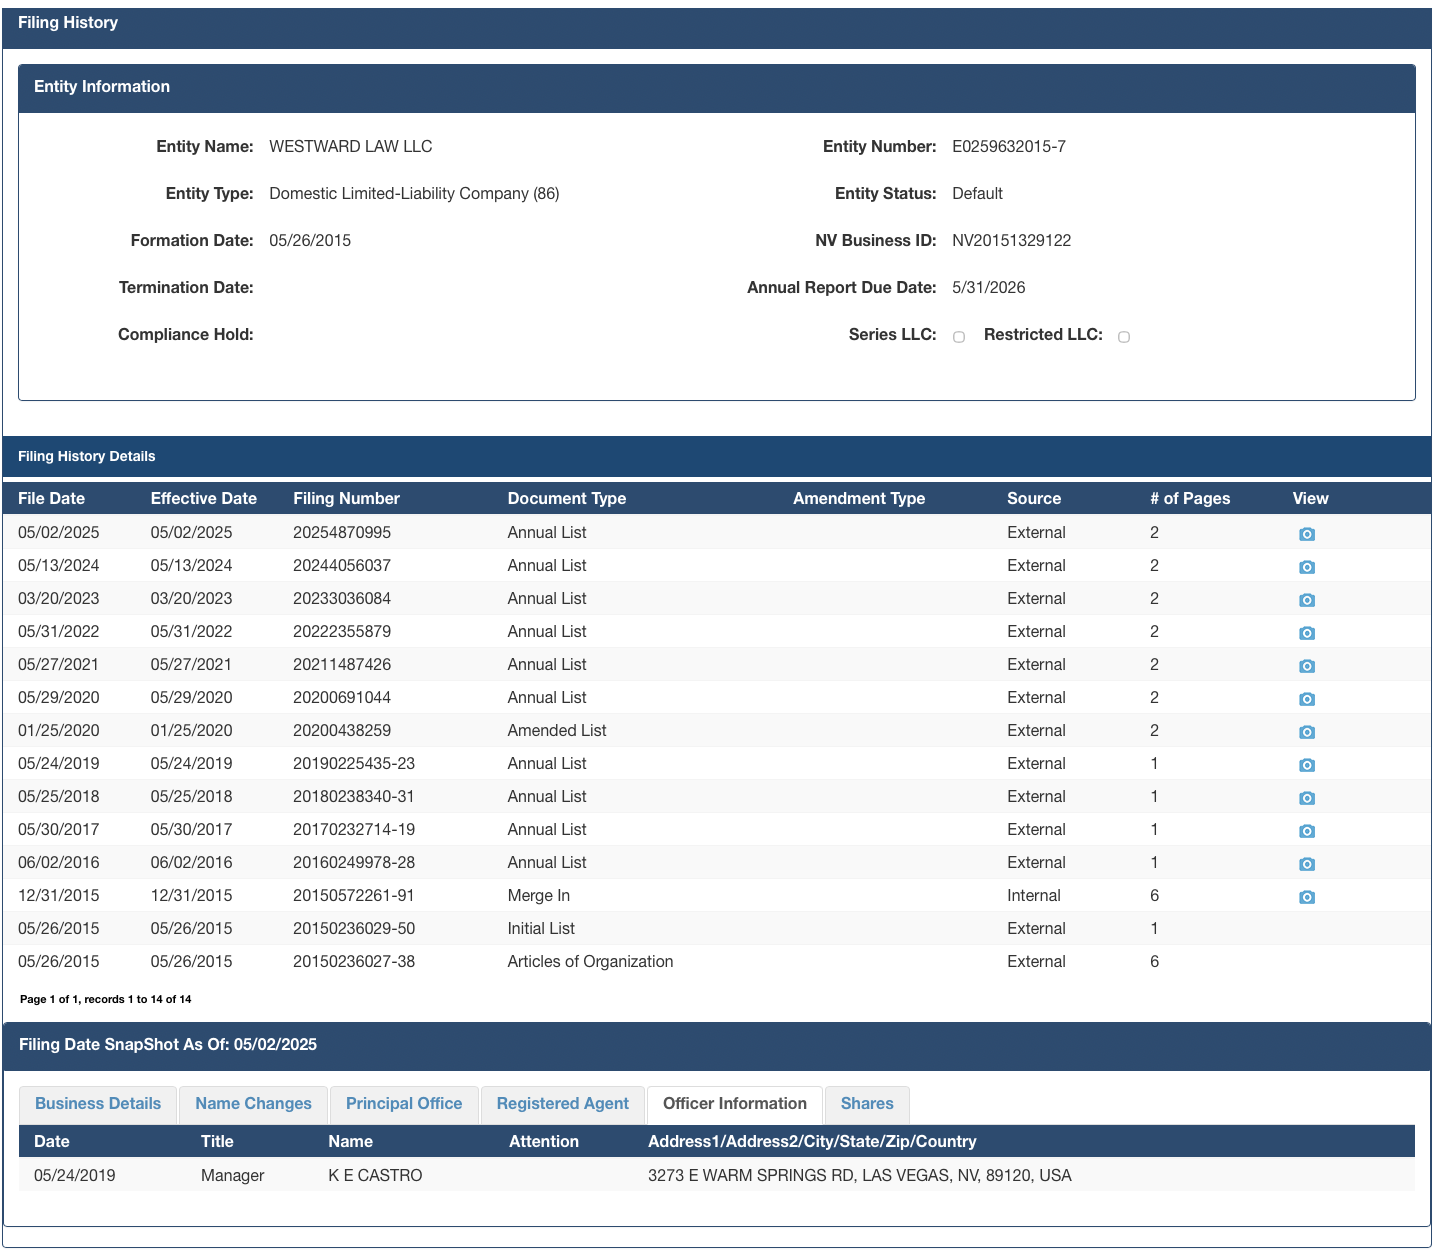
Task: View the 06/02/2016 Annual List document
Action: [1306, 864]
